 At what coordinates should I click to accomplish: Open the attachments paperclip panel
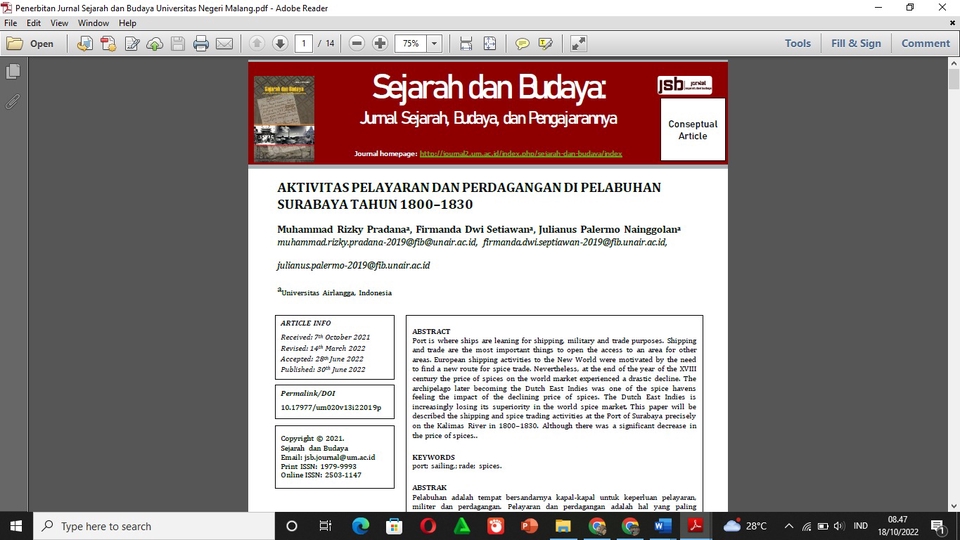click(13, 101)
